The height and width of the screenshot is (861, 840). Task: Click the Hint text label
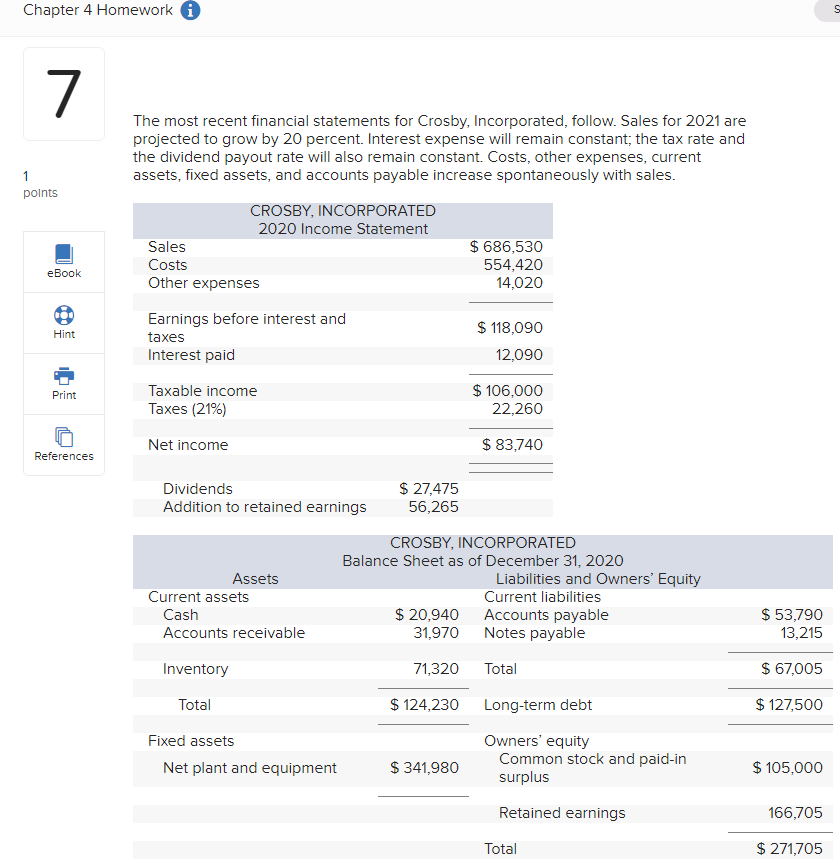(x=63, y=334)
